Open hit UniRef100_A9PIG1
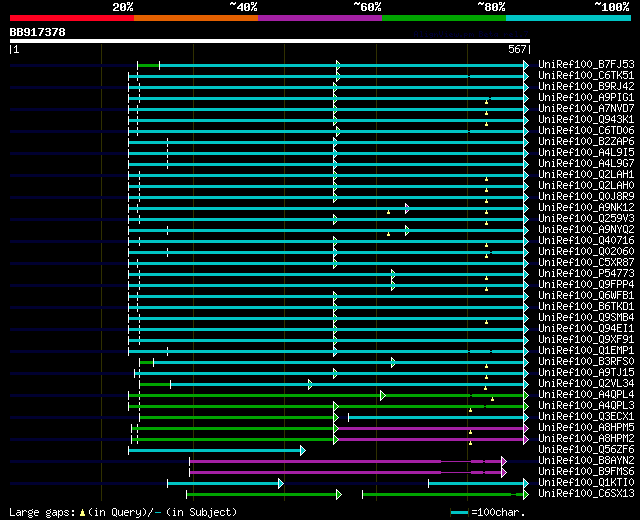The image size is (640, 520). pyautogui.click(x=586, y=98)
